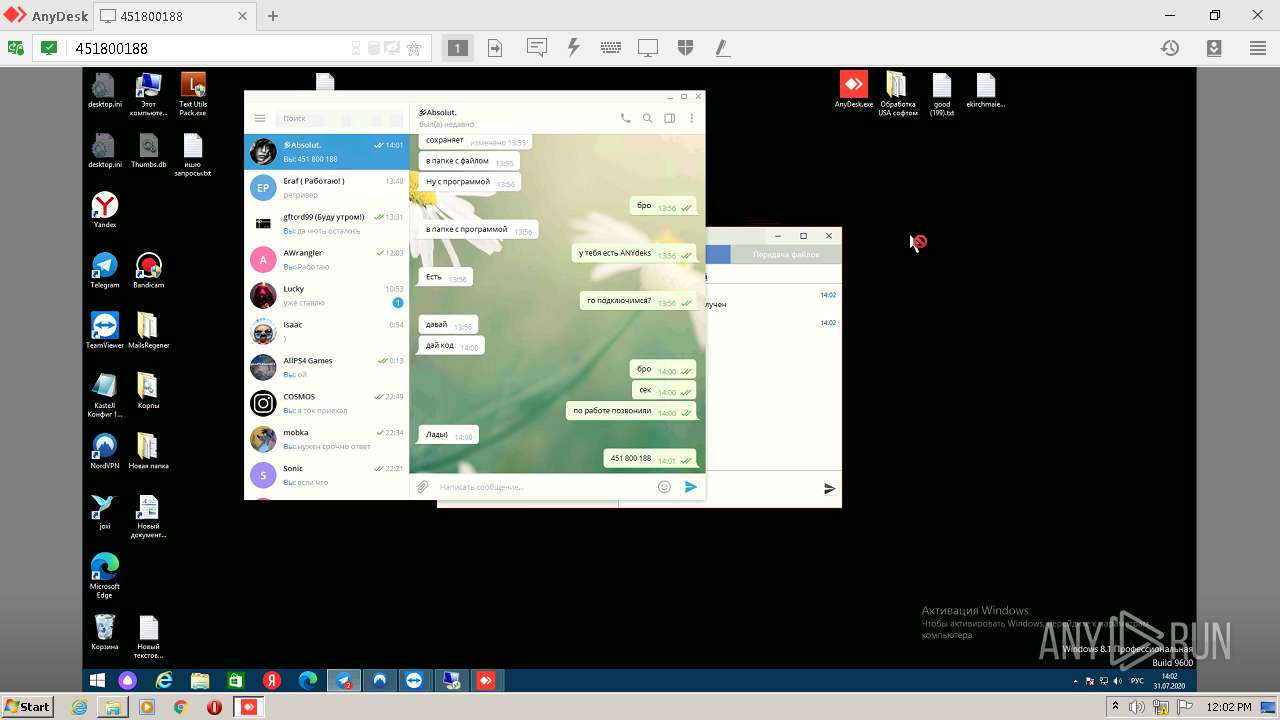1280x720 pixels.
Task: Attach a file with the paperclip
Action: pos(423,487)
